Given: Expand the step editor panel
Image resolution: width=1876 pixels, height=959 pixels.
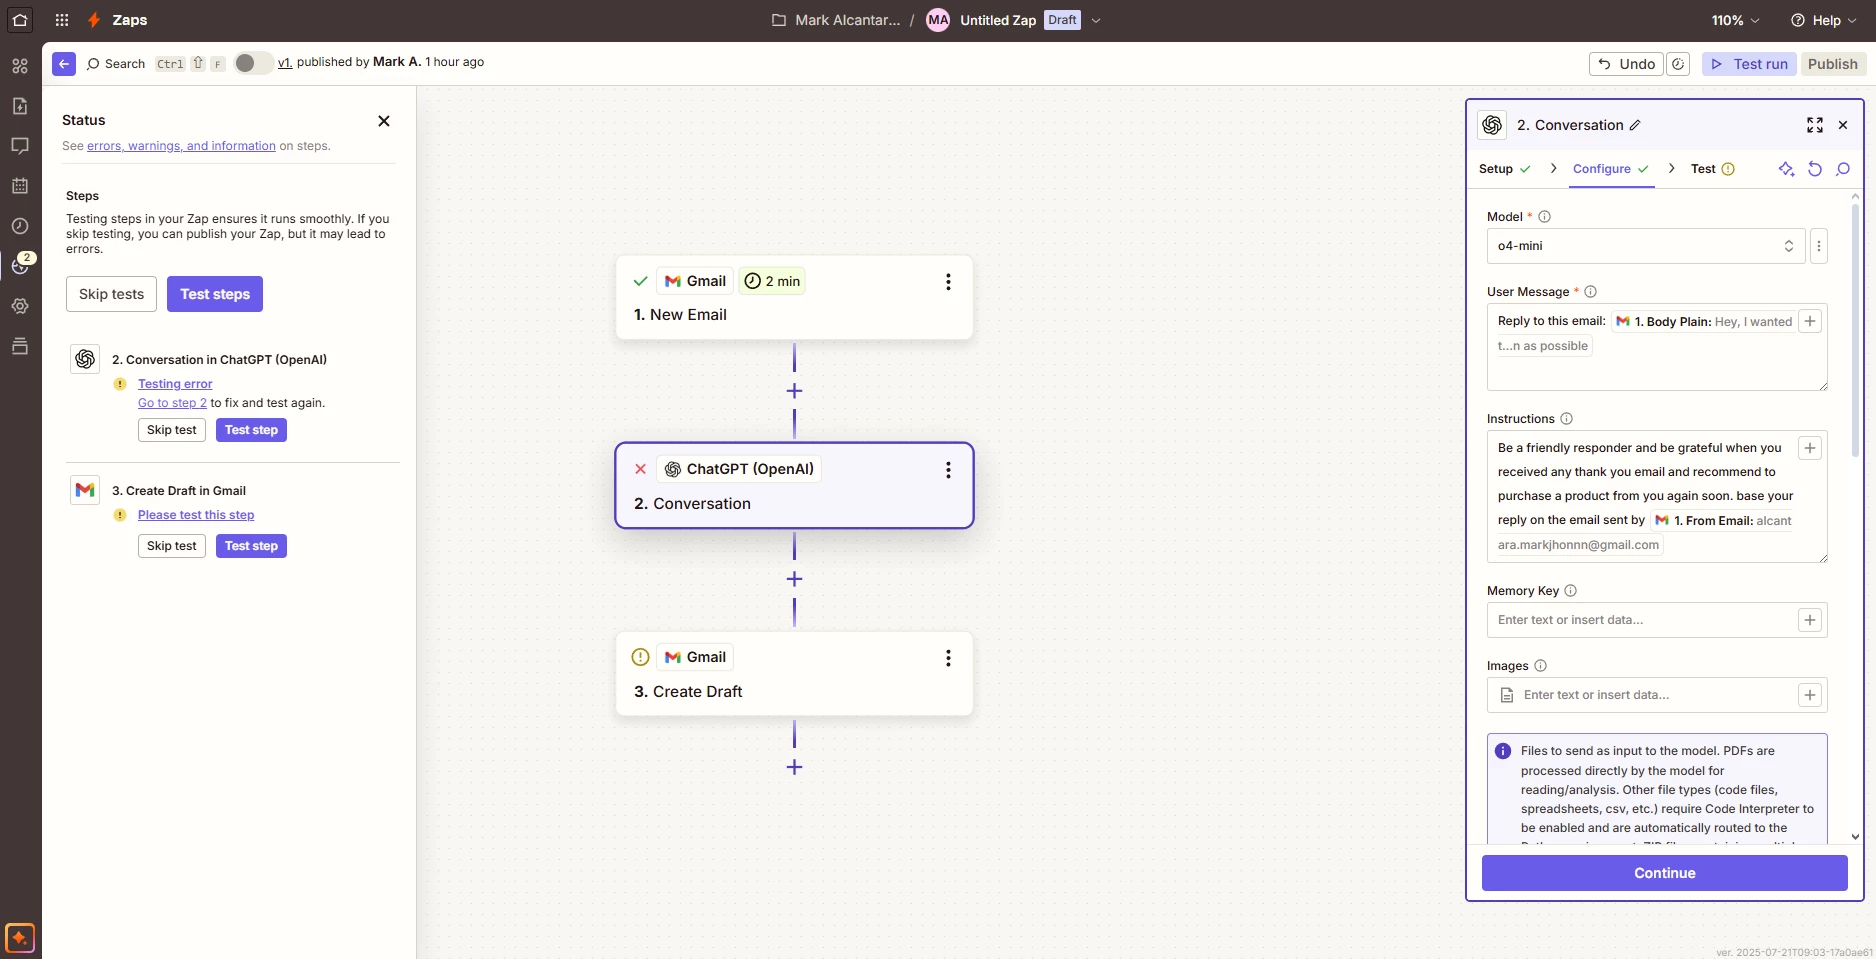Looking at the screenshot, I should coord(1815,125).
